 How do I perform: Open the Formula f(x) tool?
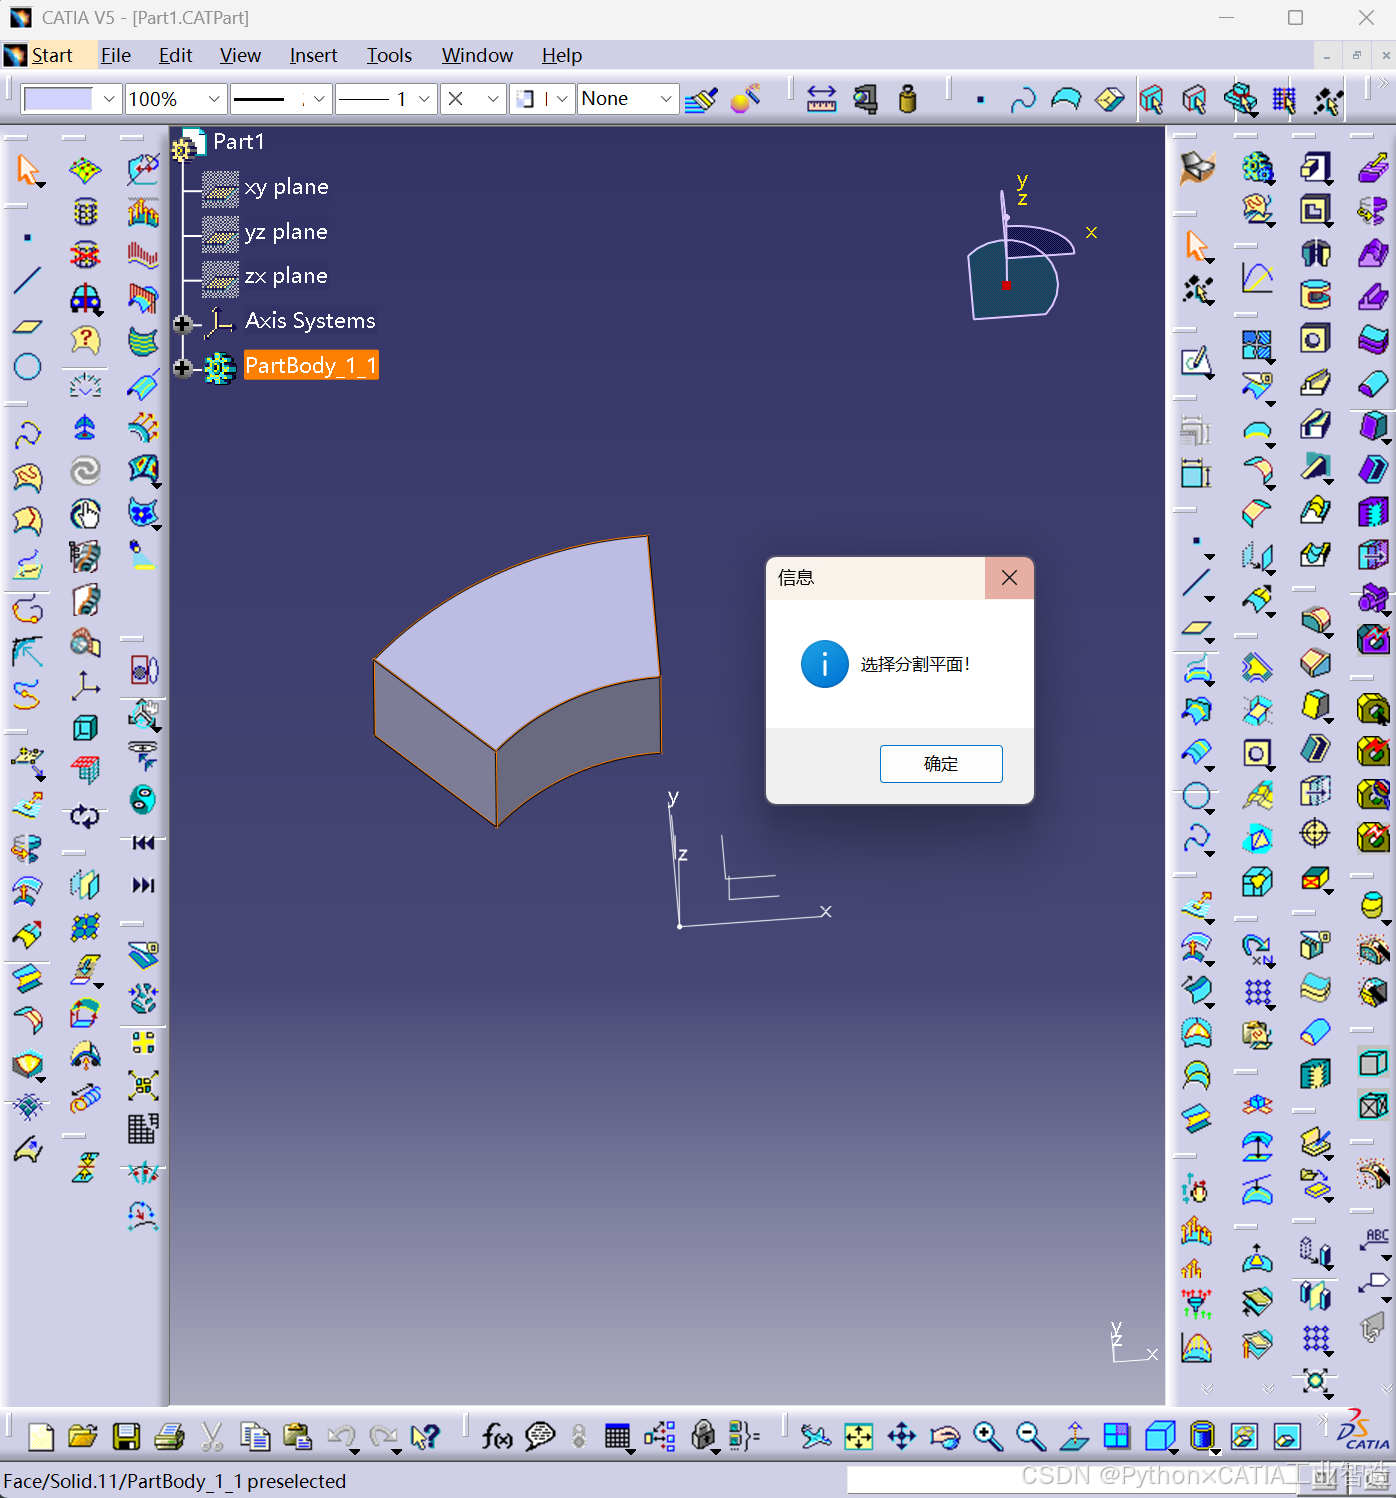(497, 1437)
